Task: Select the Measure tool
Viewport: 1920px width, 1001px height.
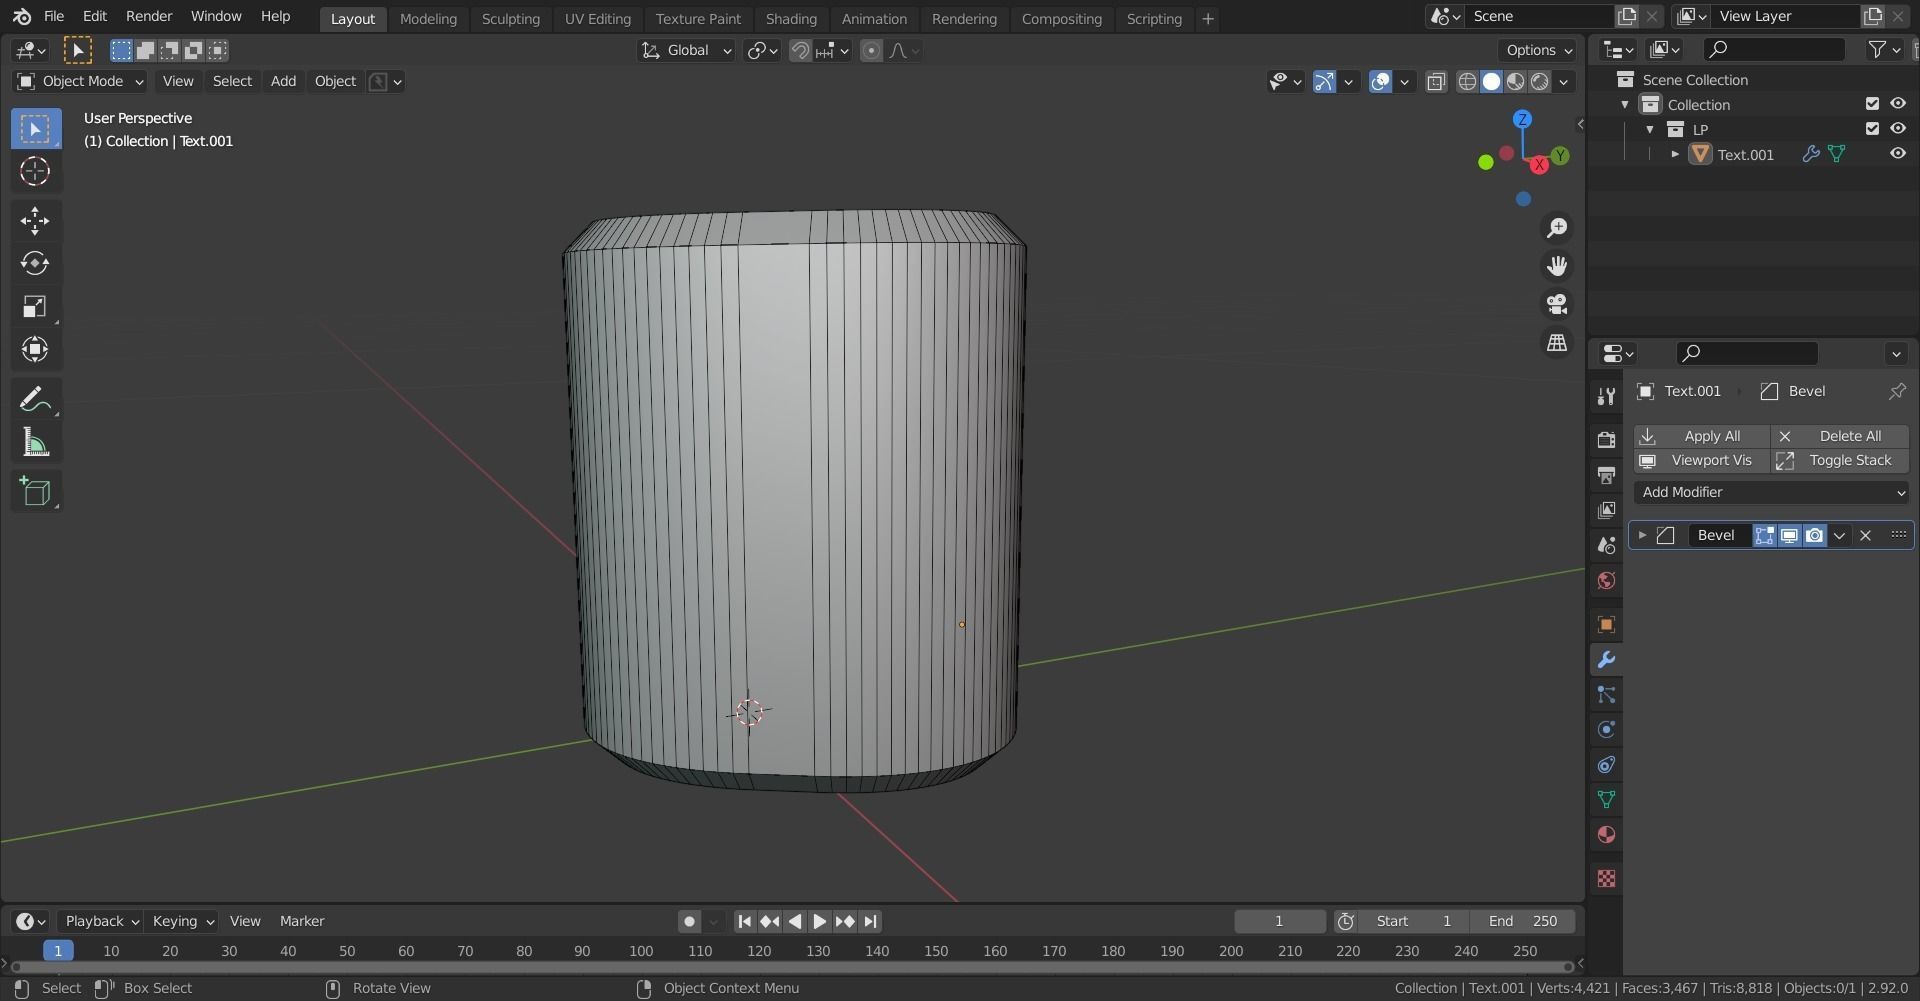Action: coord(35,442)
